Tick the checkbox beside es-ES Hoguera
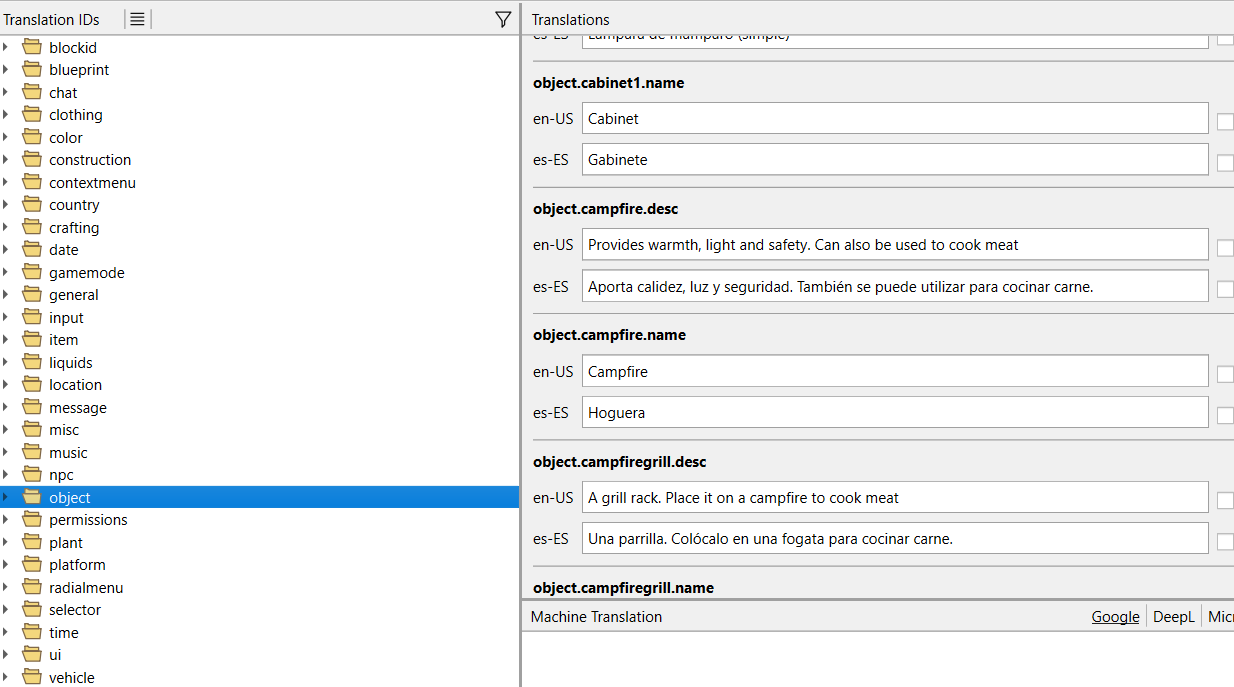1234x687 pixels. click(x=1225, y=415)
